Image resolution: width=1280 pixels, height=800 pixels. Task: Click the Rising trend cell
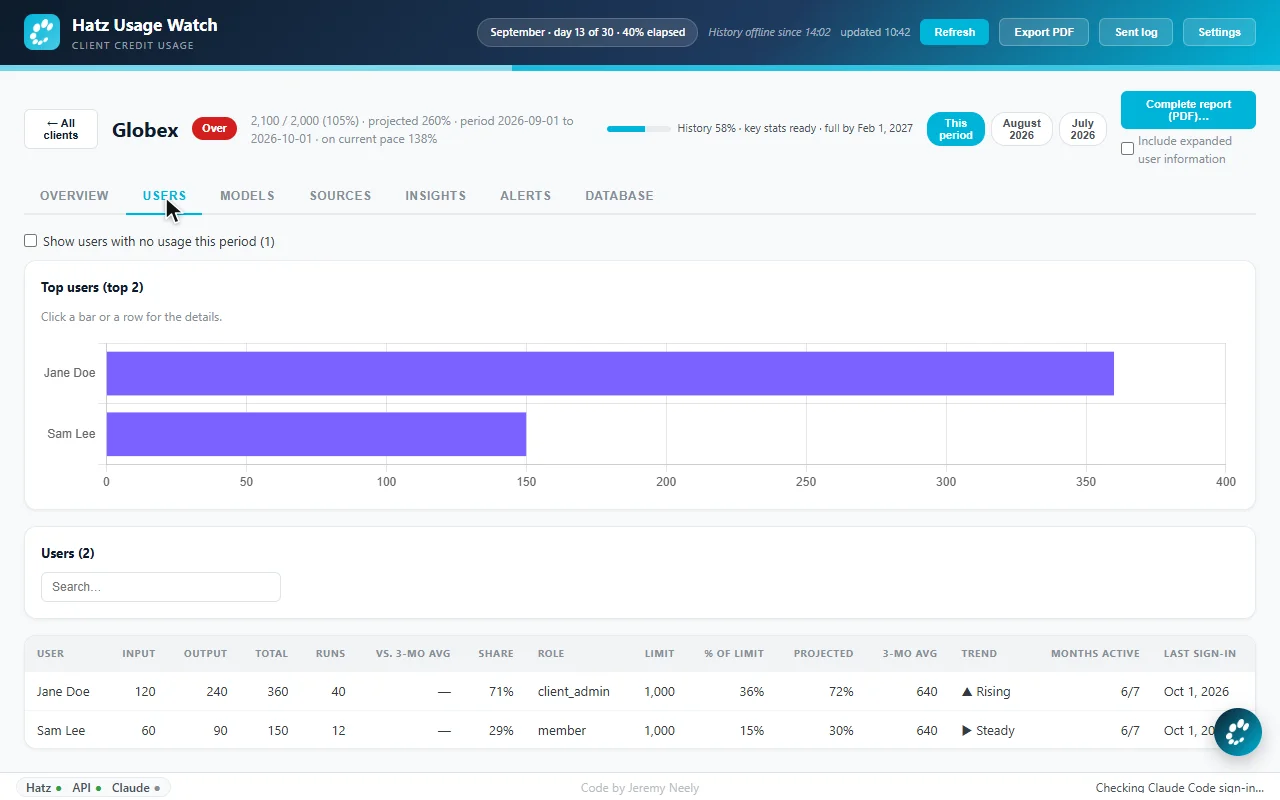click(986, 692)
